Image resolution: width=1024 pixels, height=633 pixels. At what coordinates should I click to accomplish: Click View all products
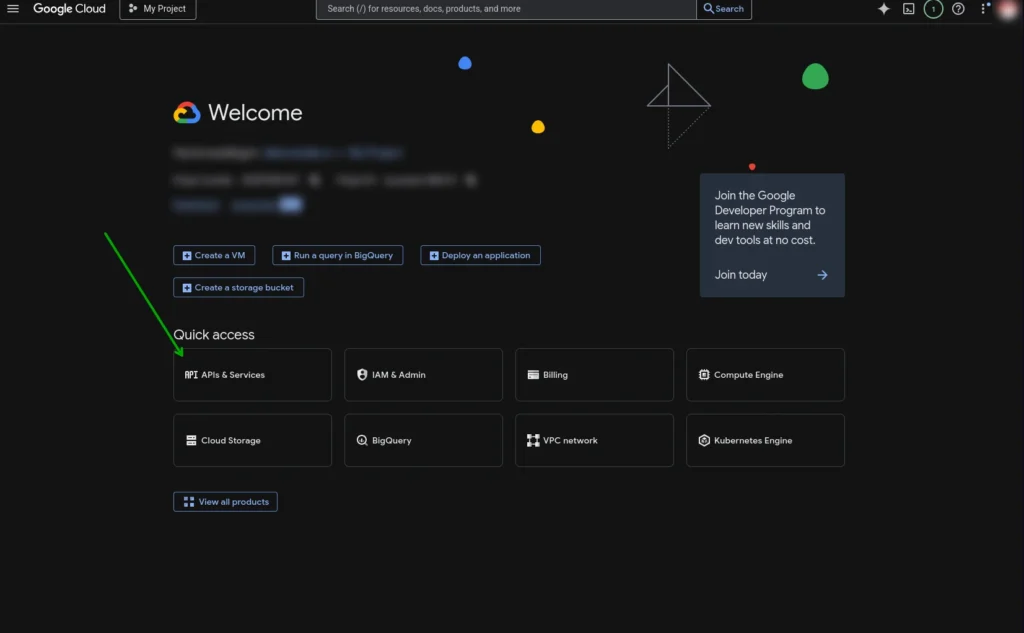coord(225,501)
